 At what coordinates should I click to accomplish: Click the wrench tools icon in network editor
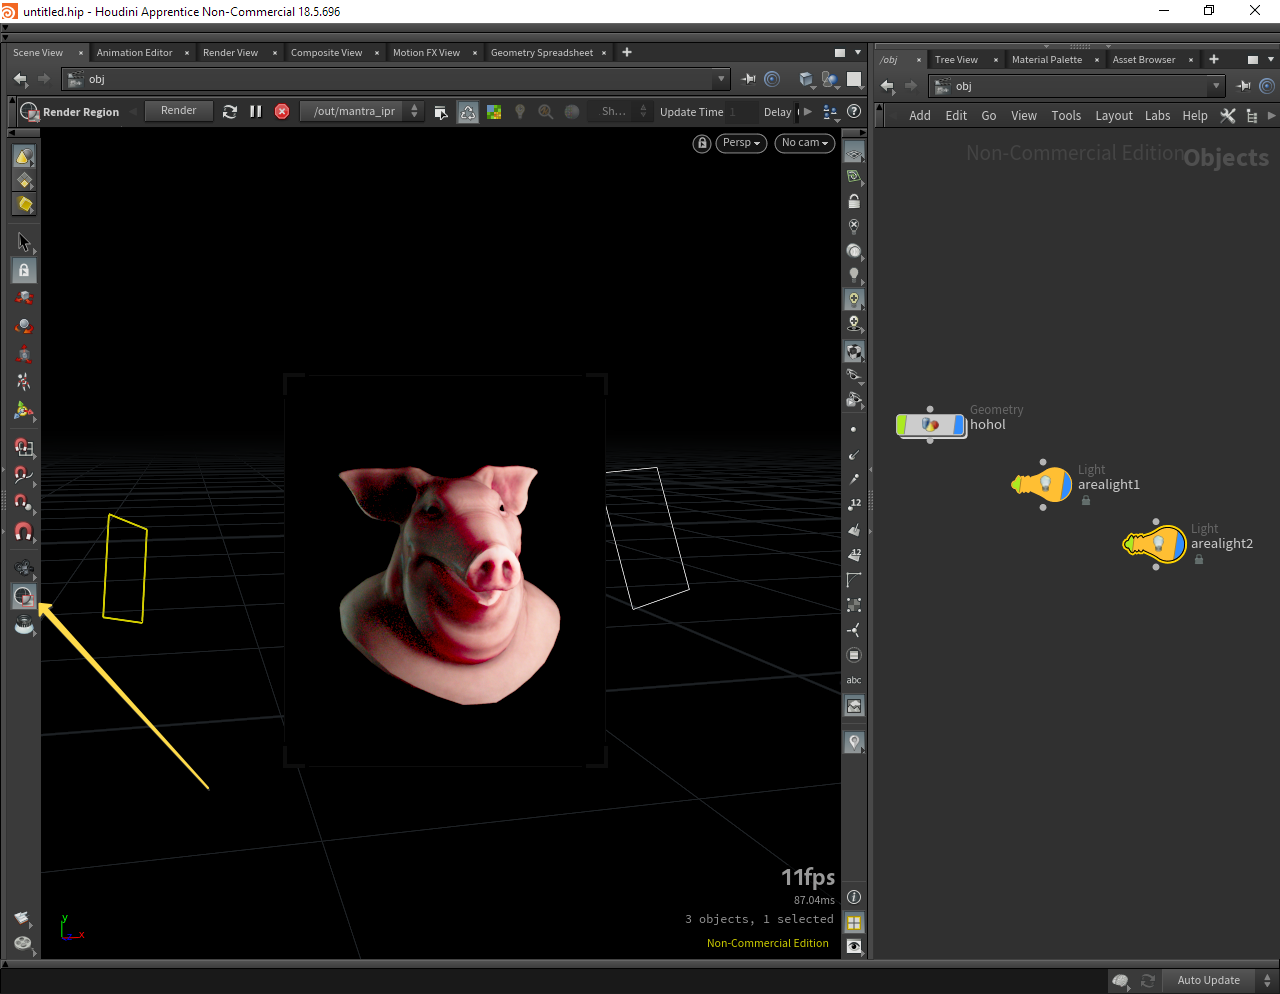pos(1228,116)
